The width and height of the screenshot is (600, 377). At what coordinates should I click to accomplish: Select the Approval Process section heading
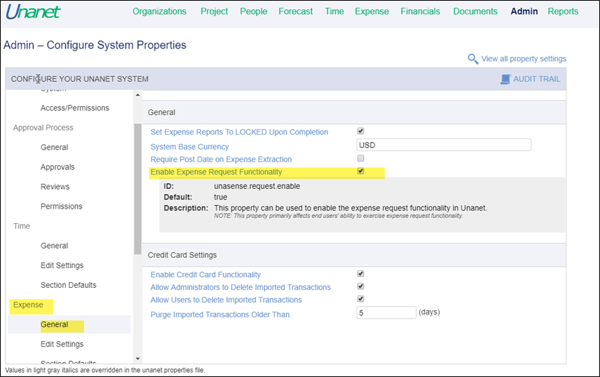pos(43,127)
